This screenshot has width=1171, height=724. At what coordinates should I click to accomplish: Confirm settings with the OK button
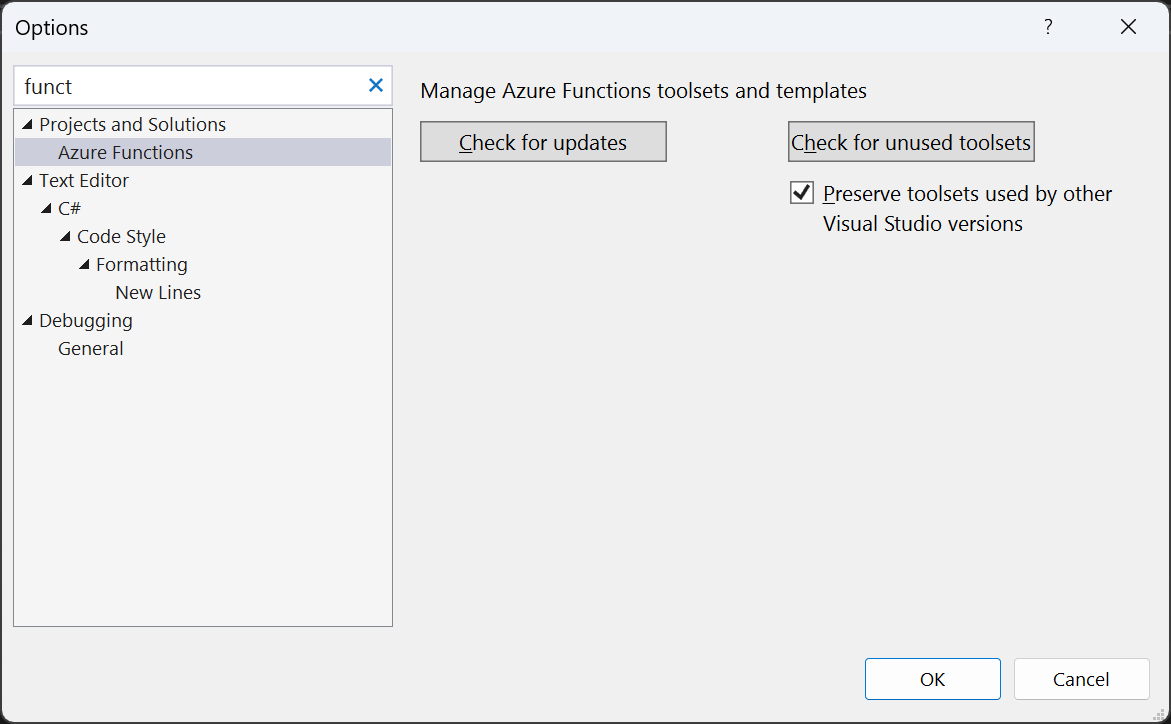[x=932, y=678]
